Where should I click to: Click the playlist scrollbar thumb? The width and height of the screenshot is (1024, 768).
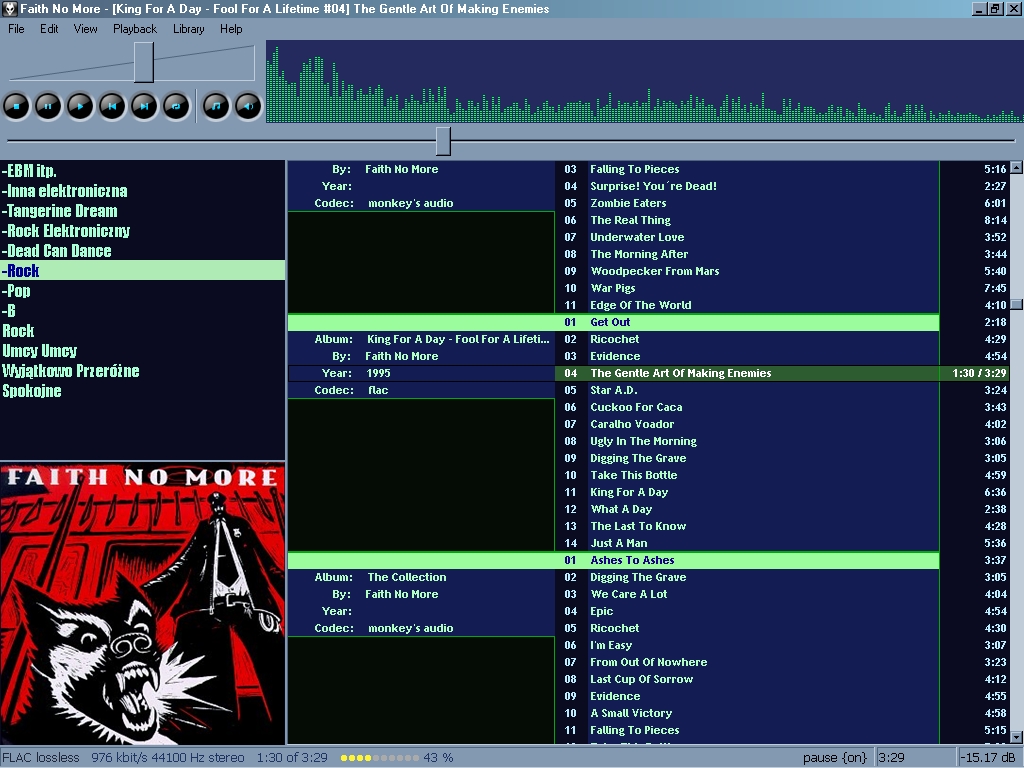1016,304
